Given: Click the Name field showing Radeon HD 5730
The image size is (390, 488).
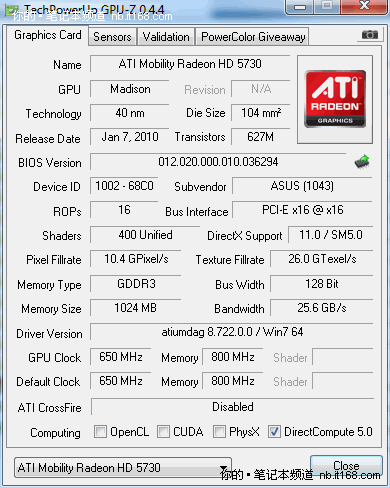Looking at the screenshot, I should pyautogui.click(x=190, y=64).
